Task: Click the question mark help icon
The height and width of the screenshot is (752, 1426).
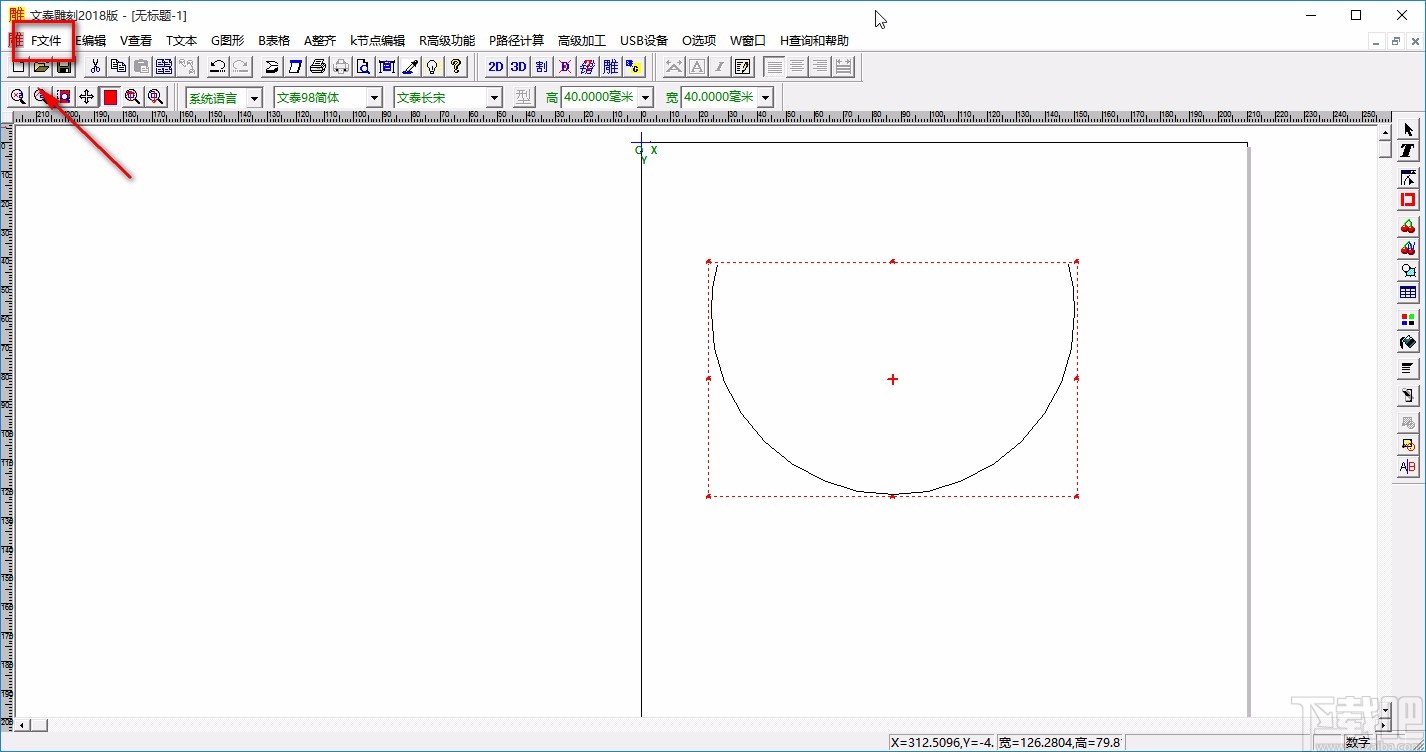Action: 456,67
